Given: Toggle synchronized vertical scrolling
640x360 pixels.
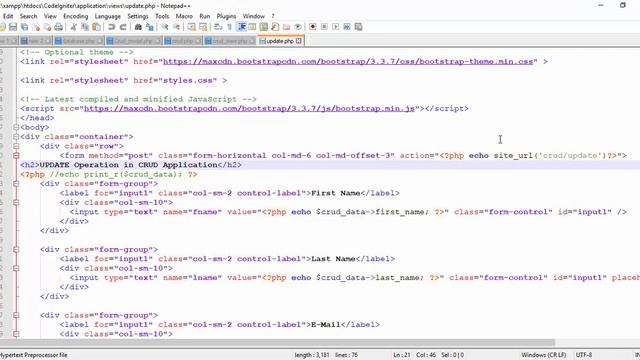Looking at the screenshot, I should coord(191,27).
